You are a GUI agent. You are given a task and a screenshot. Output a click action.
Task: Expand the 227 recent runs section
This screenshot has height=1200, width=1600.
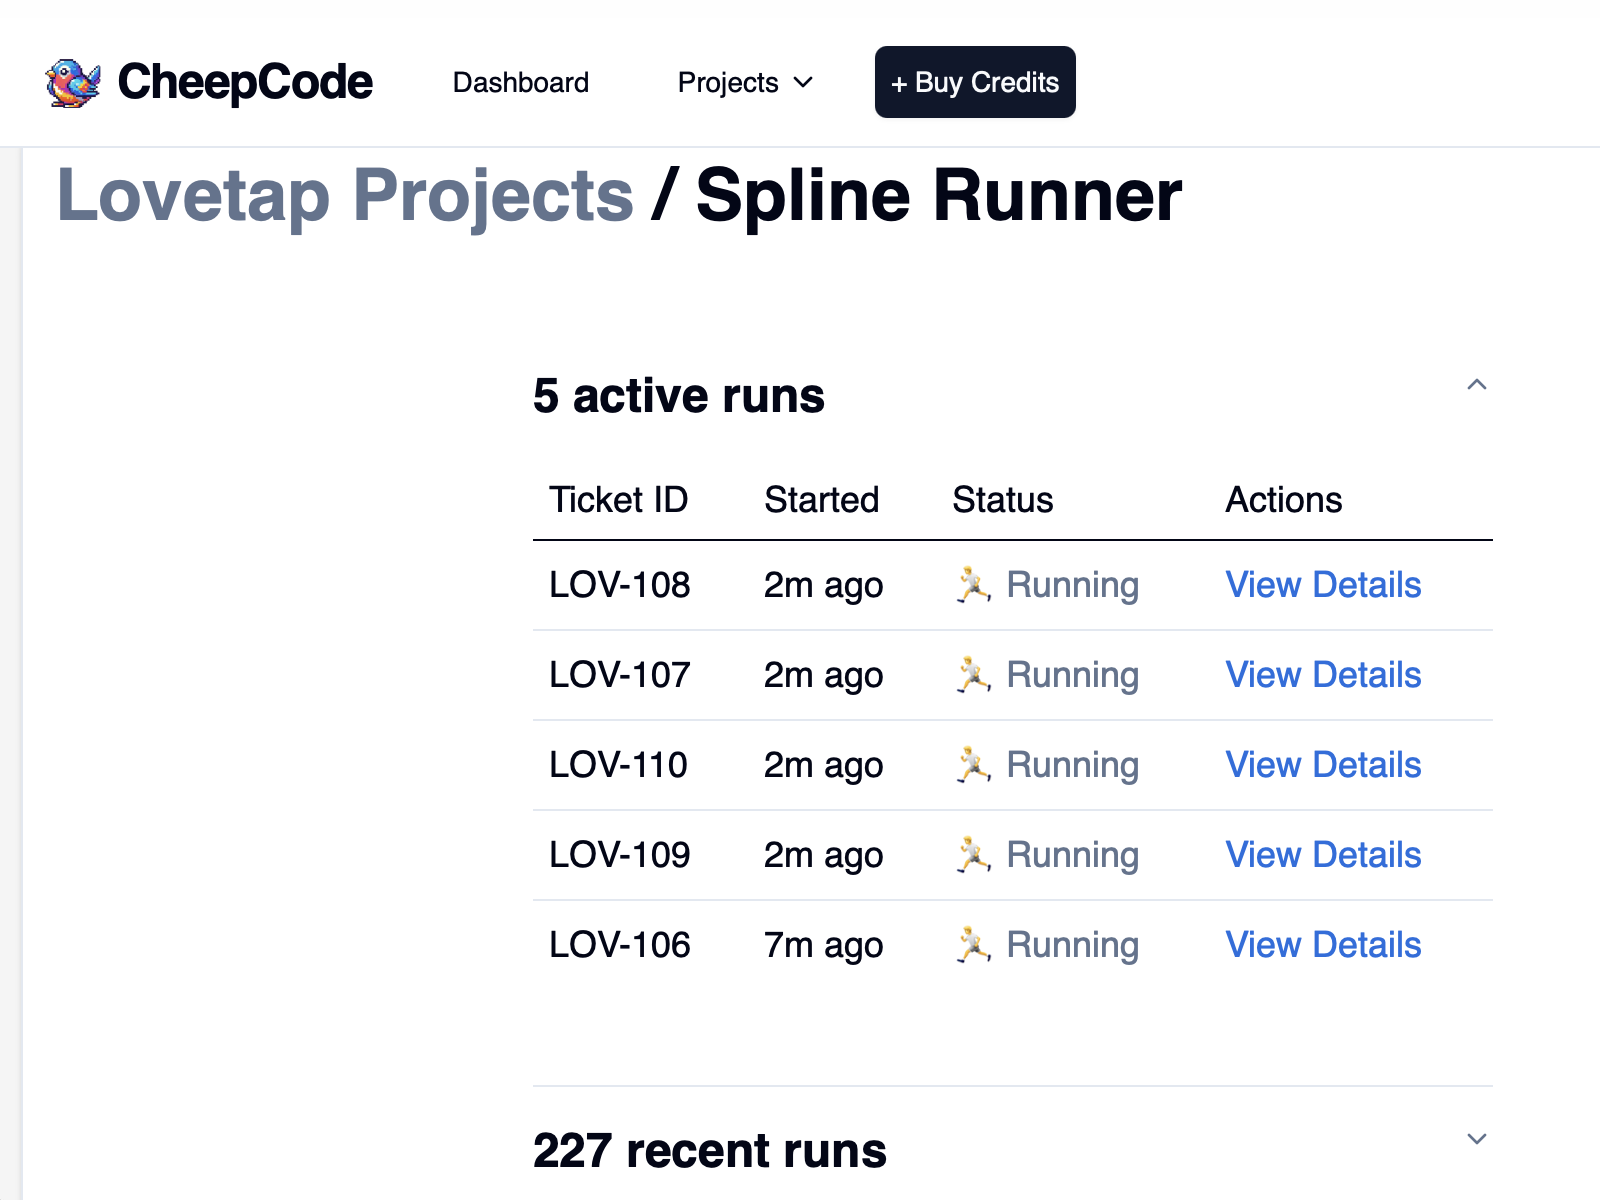pyautogui.click(x=1477, y=1138)
